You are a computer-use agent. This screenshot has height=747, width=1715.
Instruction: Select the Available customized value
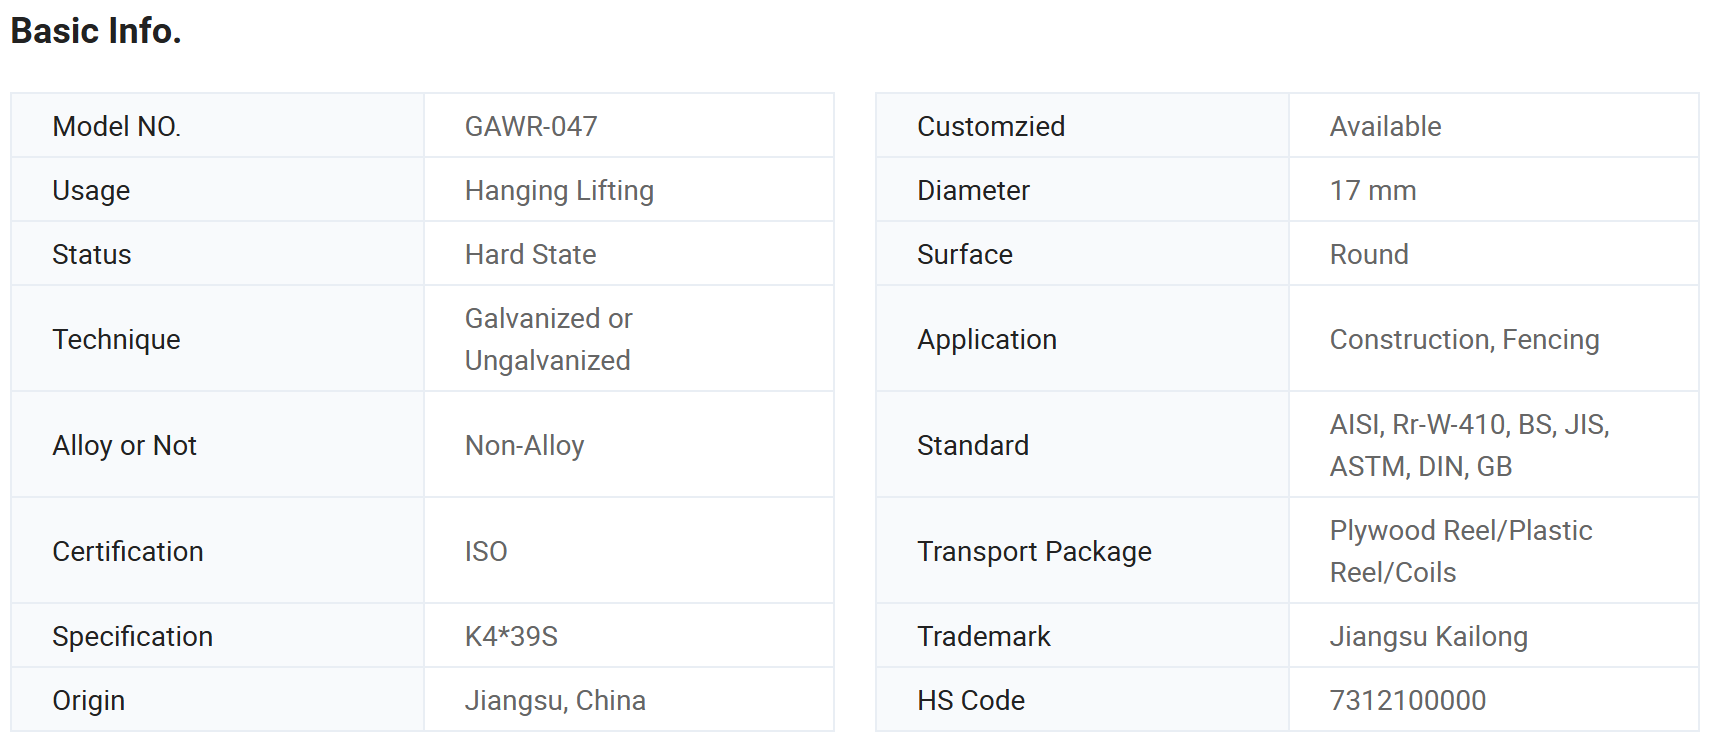click(x=1385, y=126)
